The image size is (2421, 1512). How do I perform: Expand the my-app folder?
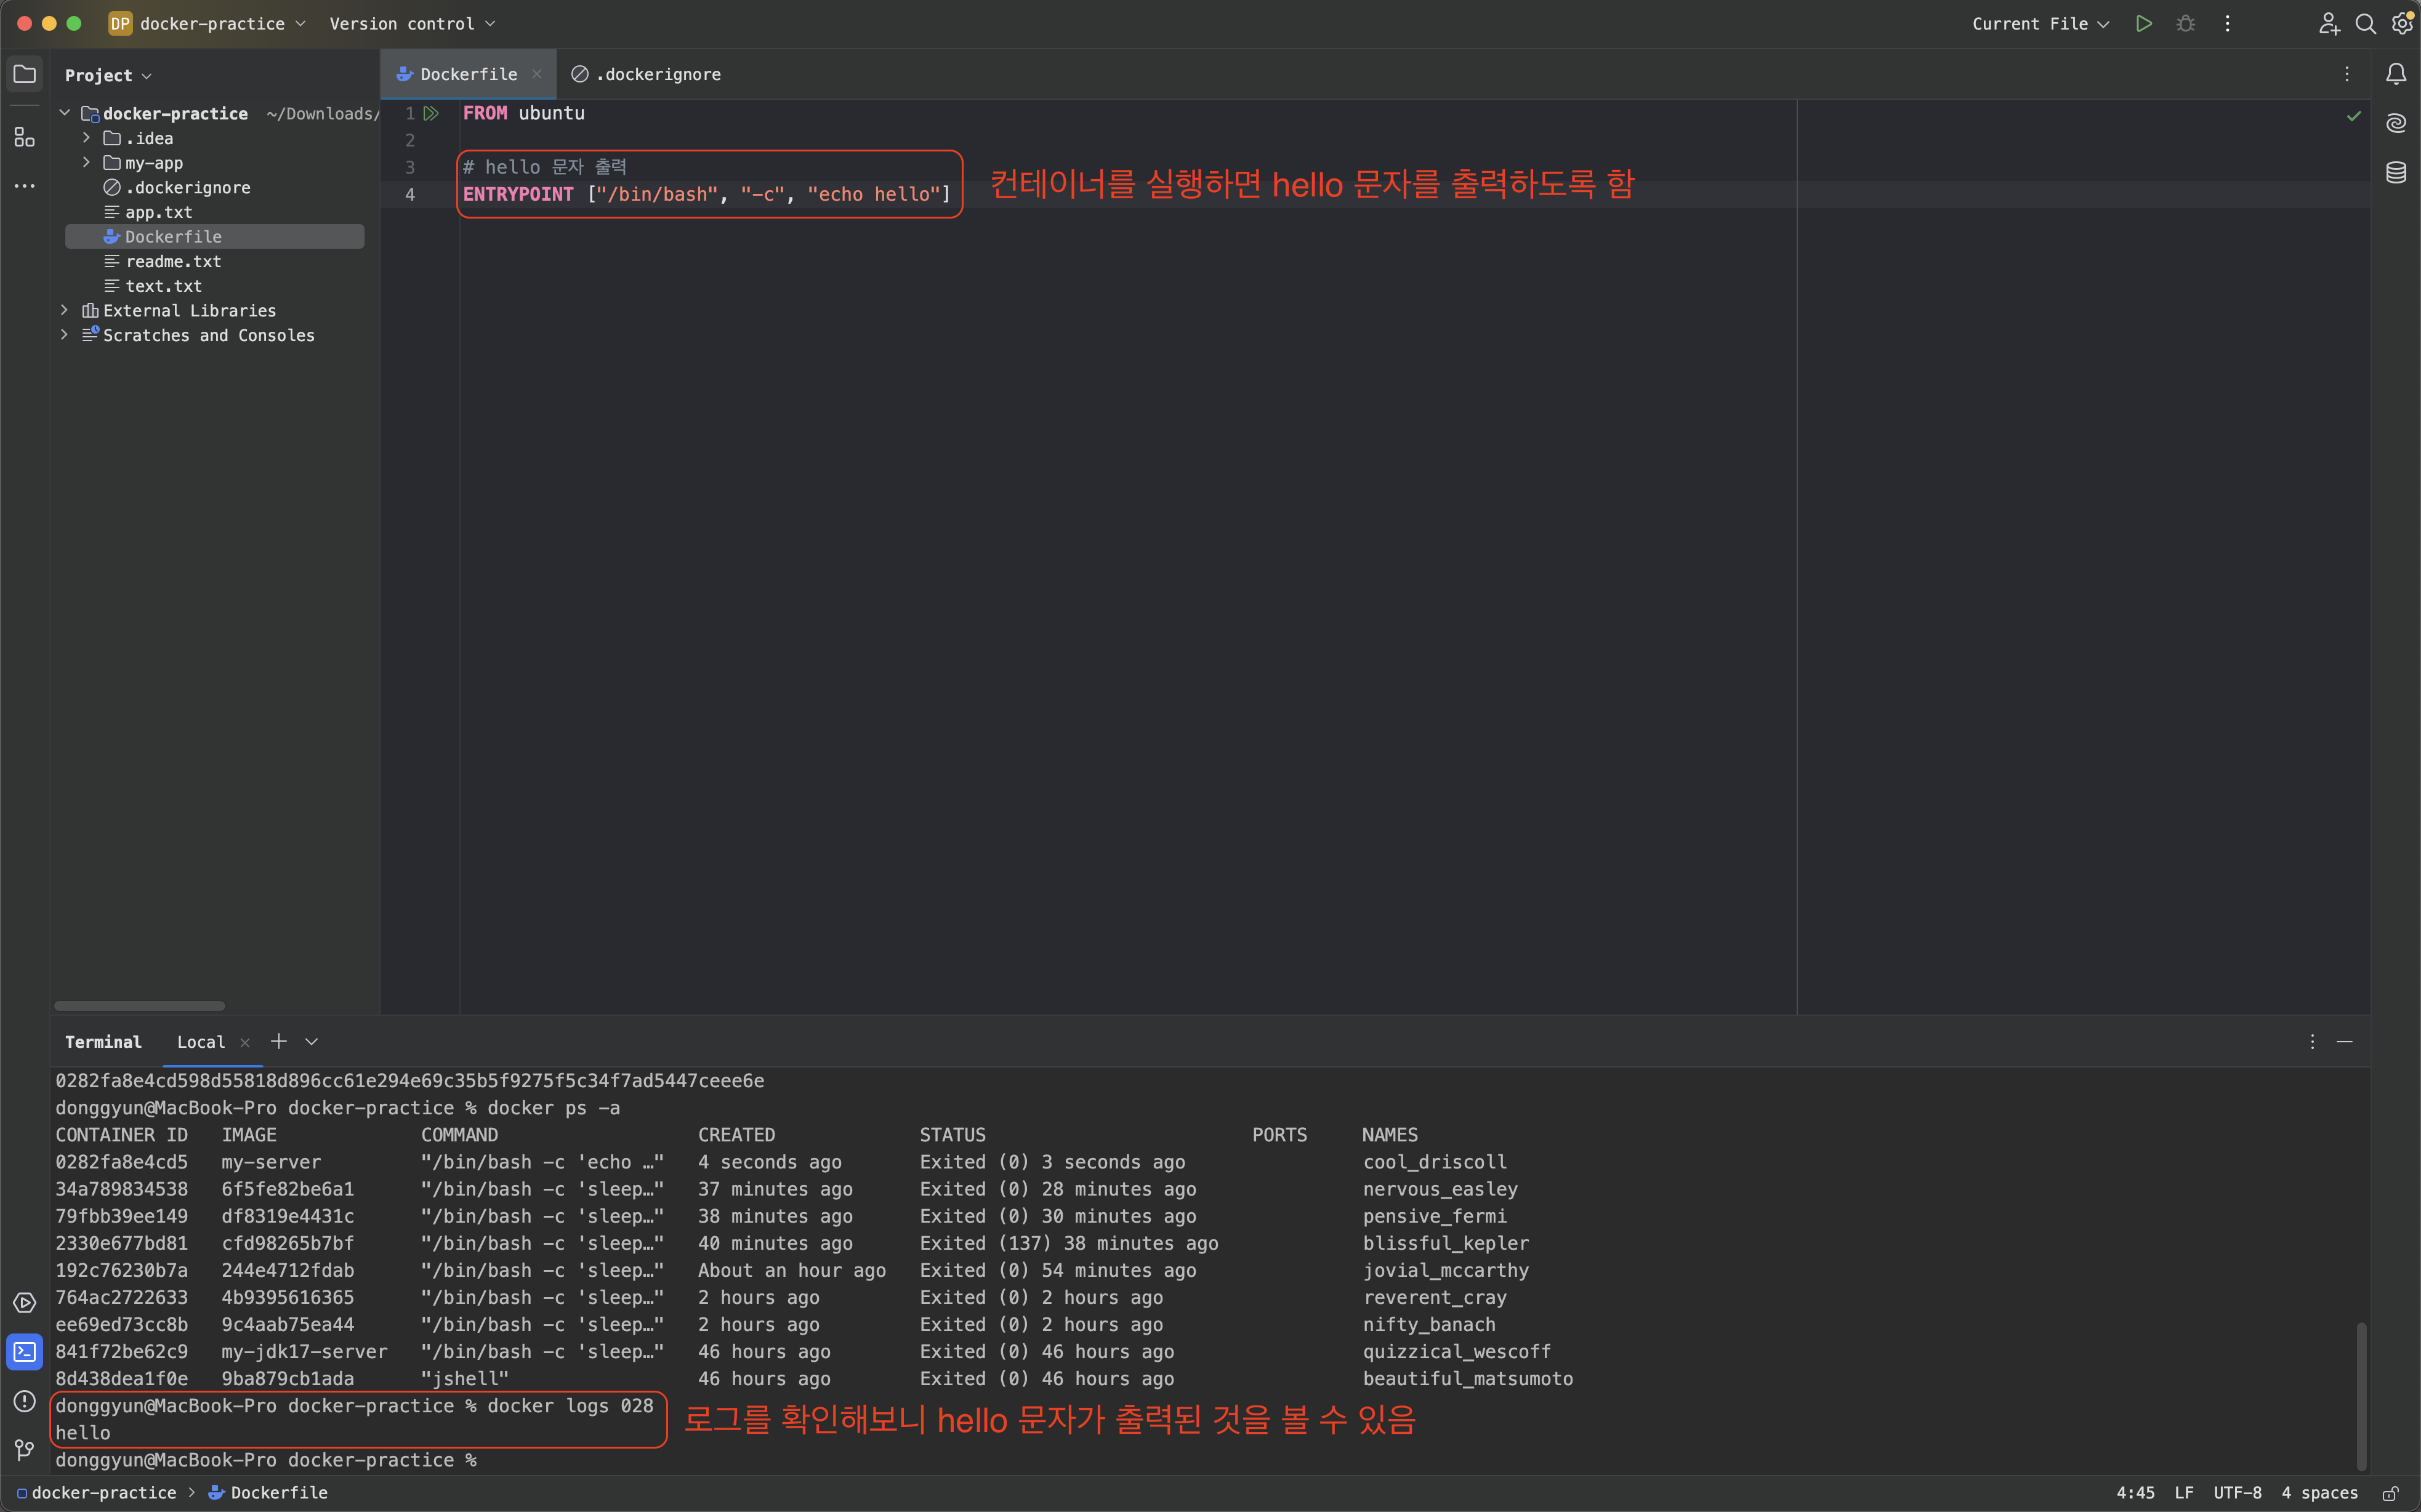(87, 162)
